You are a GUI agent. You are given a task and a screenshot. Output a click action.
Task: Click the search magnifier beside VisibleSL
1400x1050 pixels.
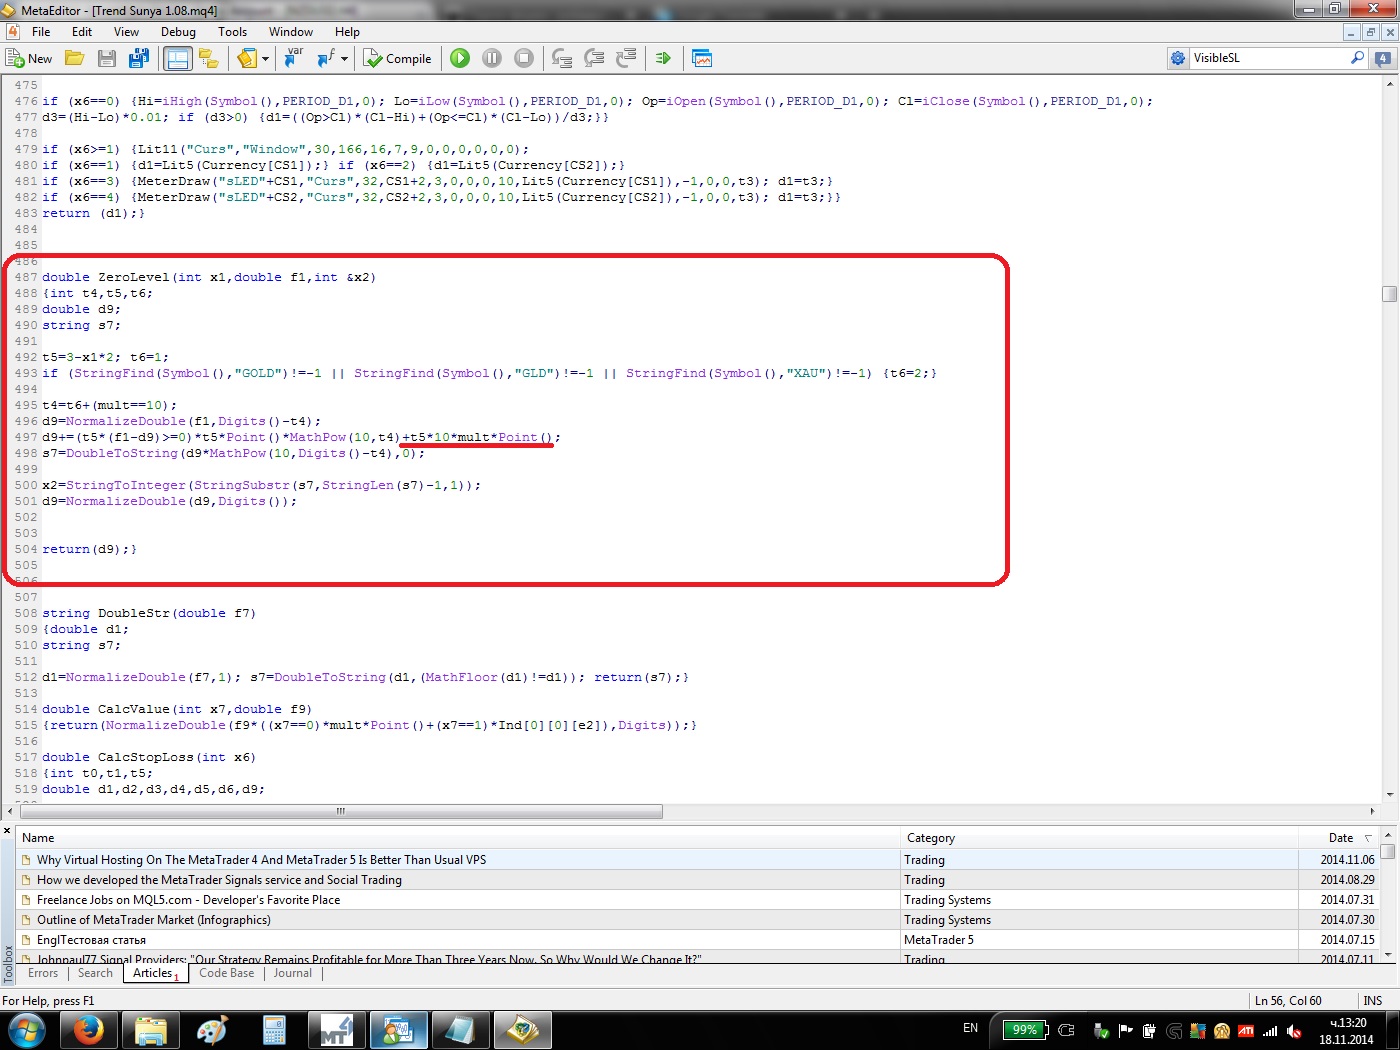click(x=1357, y=58)
